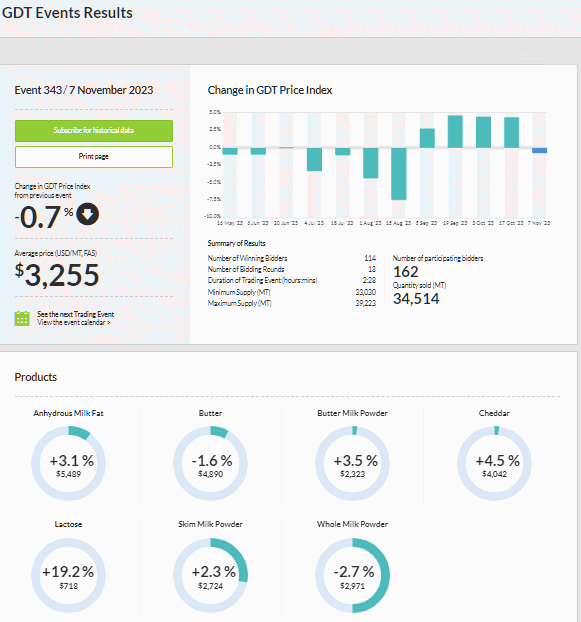
Task: Click the Anhydrous Milk Fat label
Action: [x=69, y=413]
